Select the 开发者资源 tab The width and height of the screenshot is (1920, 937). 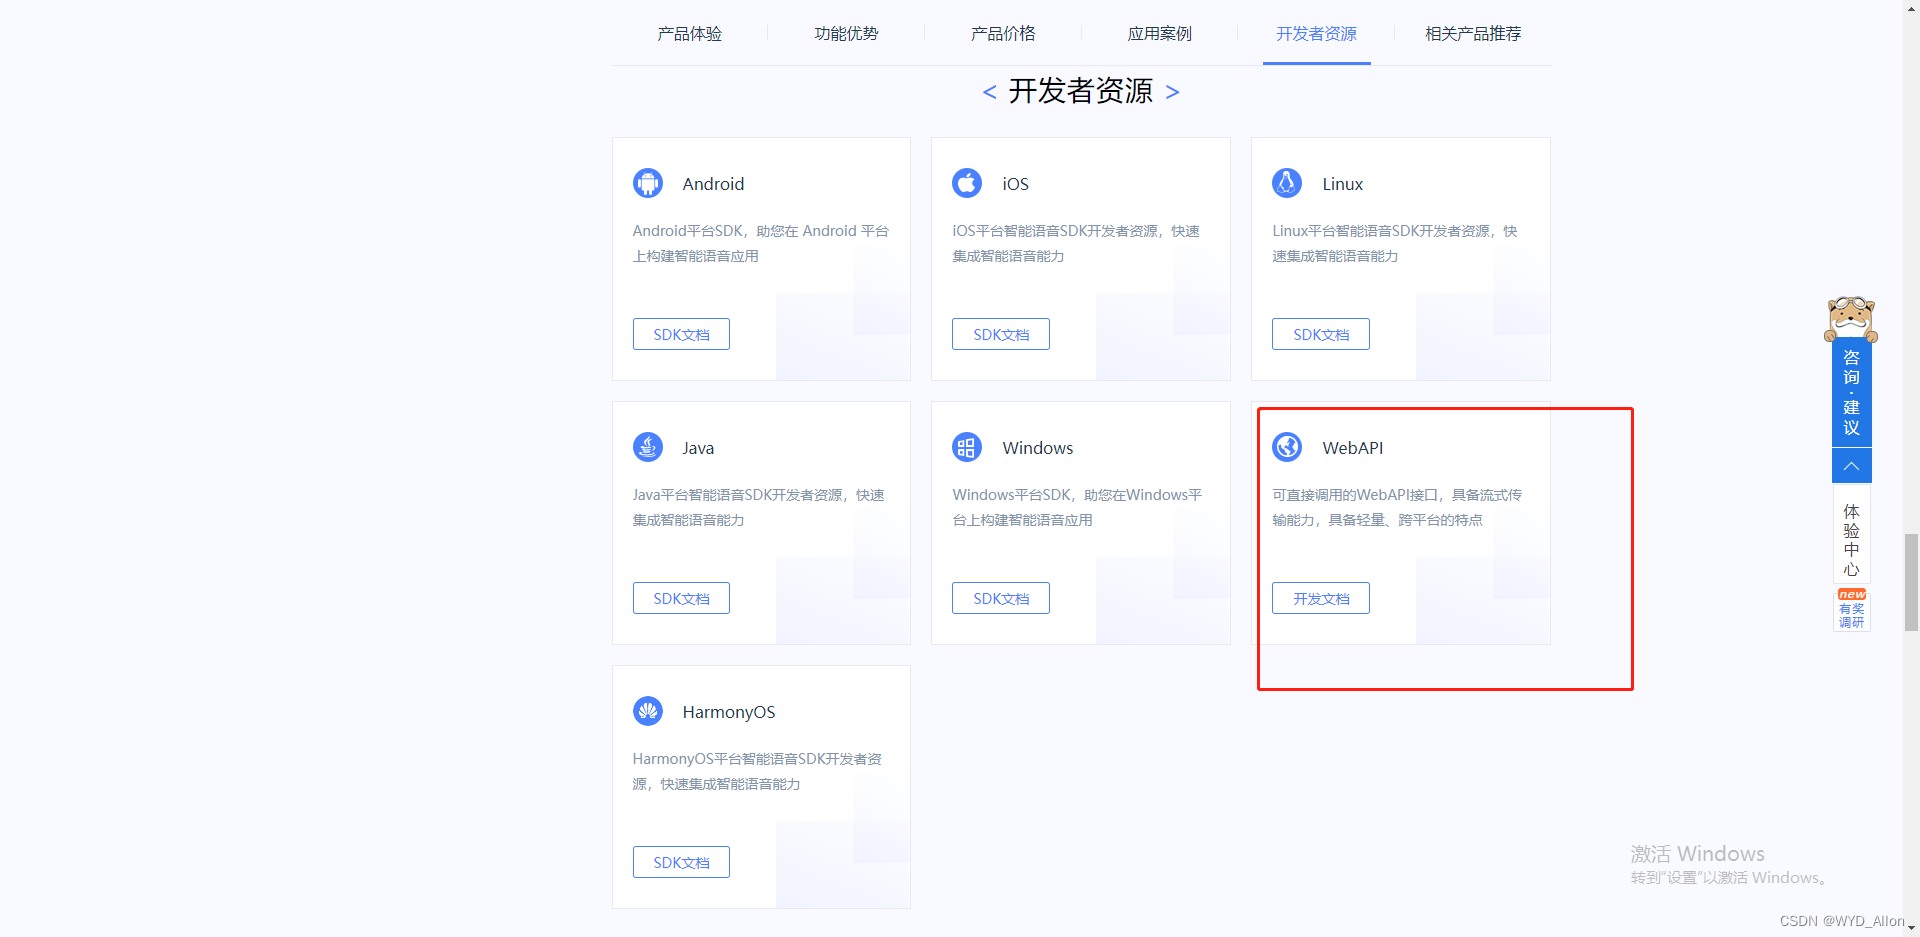click(x=1316, y=34)
